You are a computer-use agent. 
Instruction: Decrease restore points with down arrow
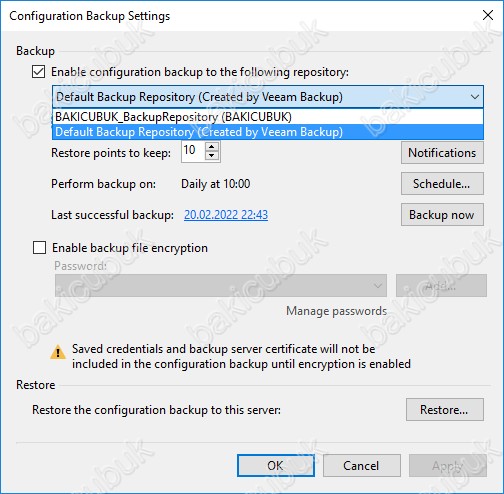point(212,155)
